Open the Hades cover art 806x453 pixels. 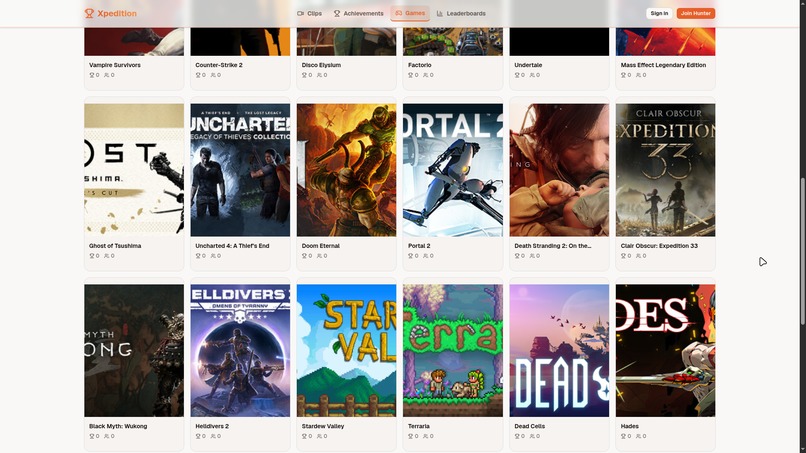666,351
